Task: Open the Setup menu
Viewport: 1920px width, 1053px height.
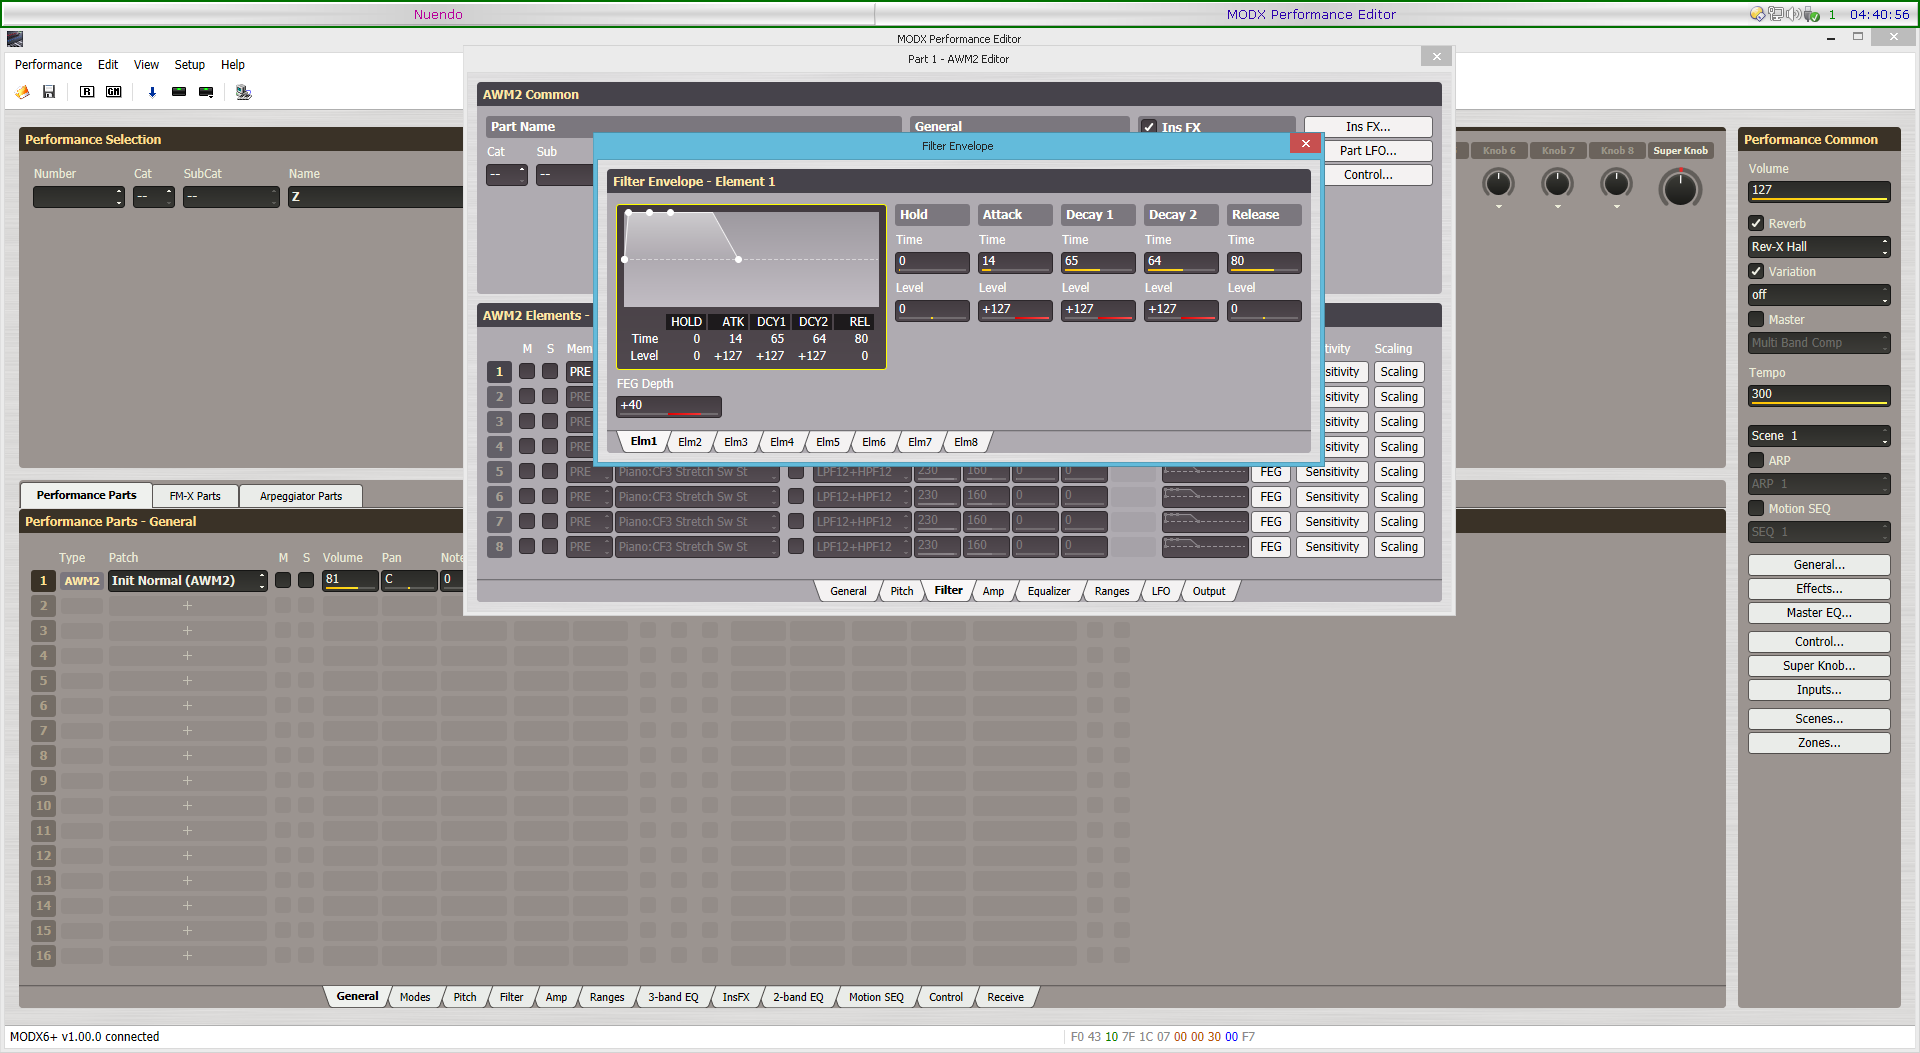Action: pos(190,65)
